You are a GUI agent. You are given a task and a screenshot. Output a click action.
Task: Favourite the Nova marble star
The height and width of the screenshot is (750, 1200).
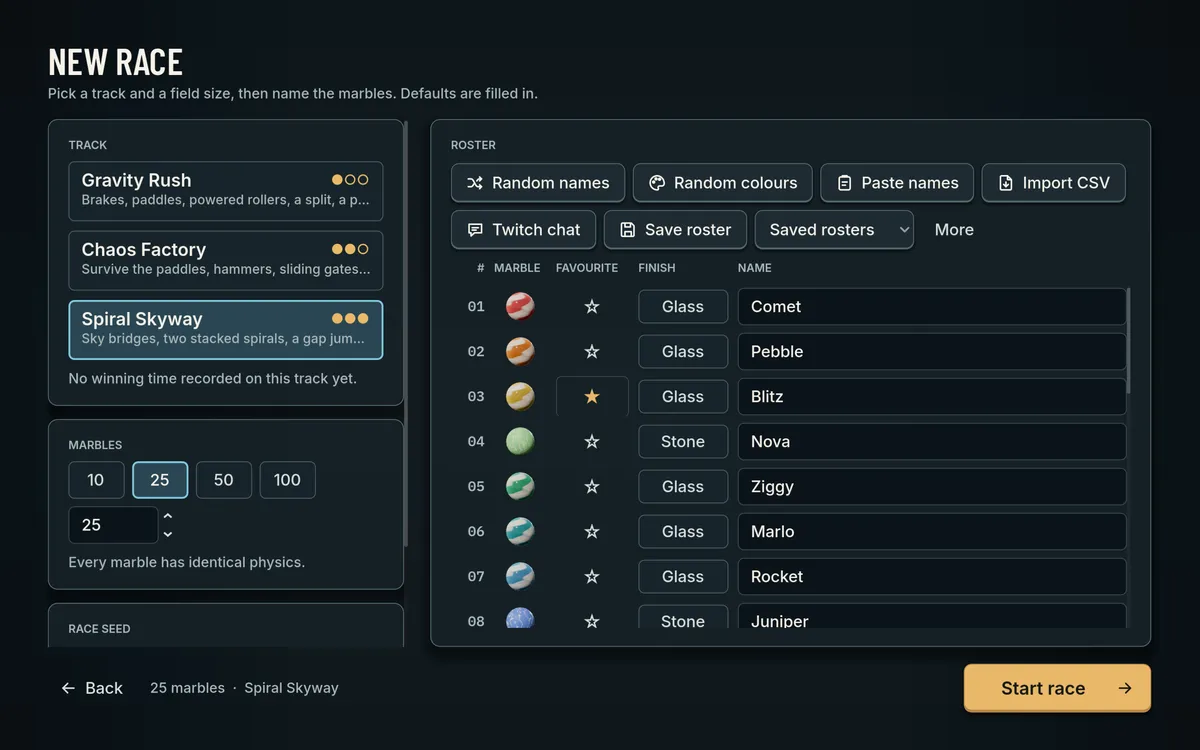592,442
